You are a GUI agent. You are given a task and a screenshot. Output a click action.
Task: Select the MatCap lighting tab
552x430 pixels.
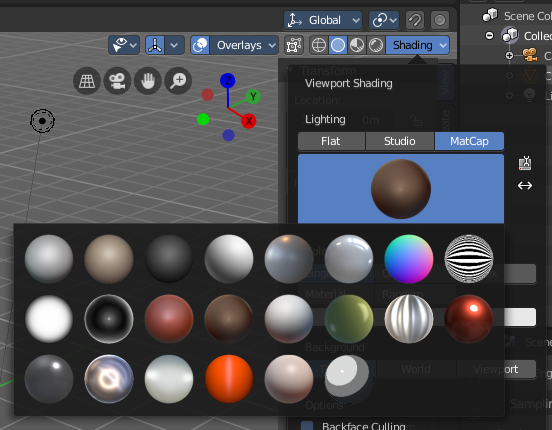coord(469,141)
